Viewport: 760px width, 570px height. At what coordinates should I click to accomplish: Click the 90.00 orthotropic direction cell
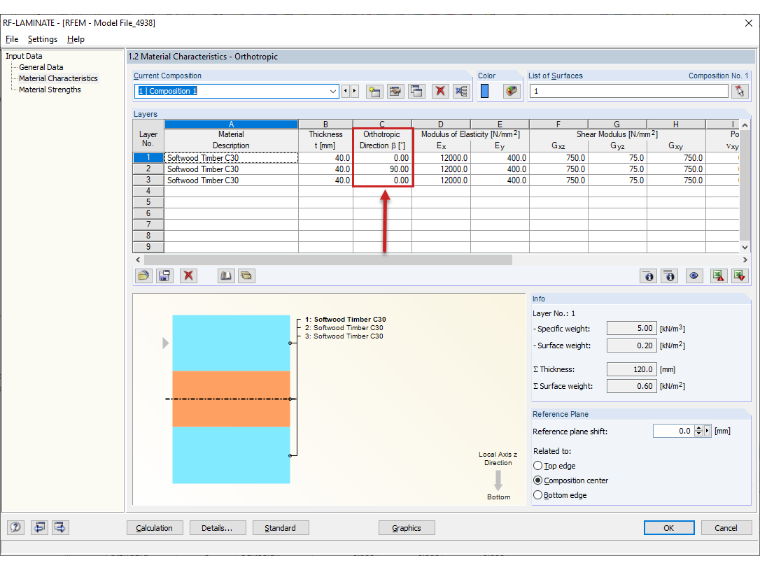pyautogui.click(x=382, y=169)
